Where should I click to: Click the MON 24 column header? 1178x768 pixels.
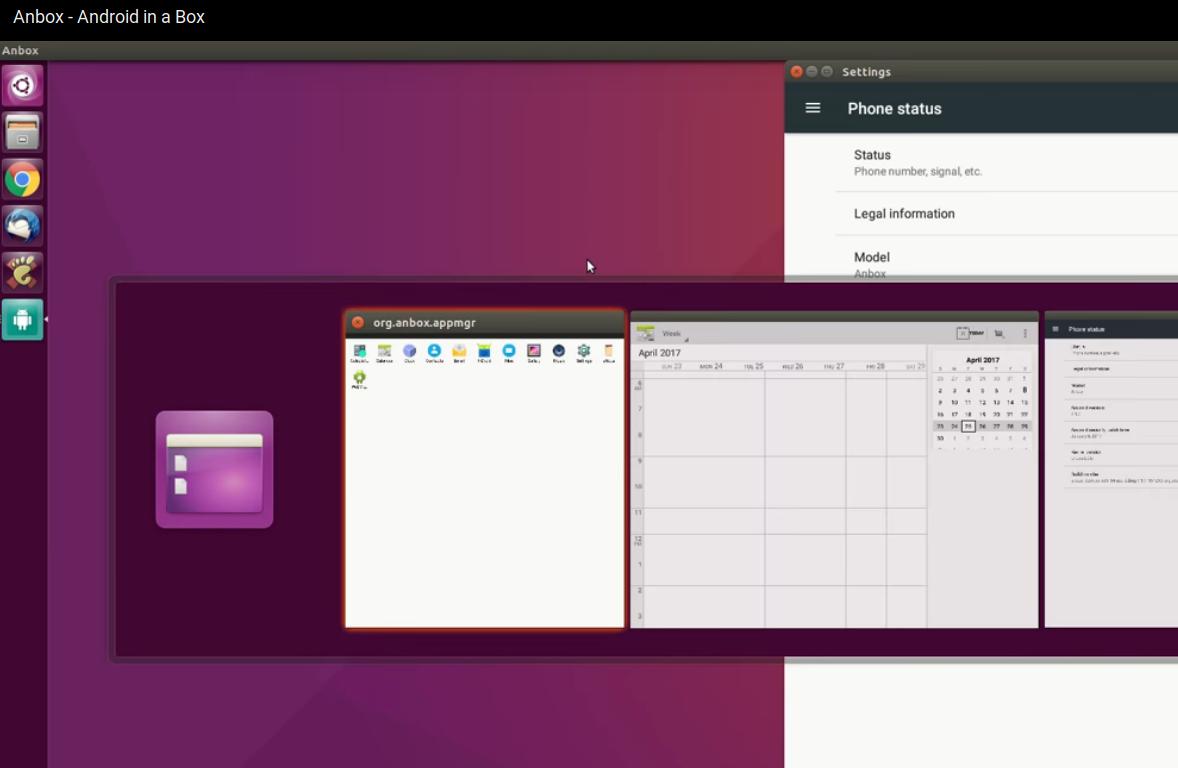[x=711, y=367]
